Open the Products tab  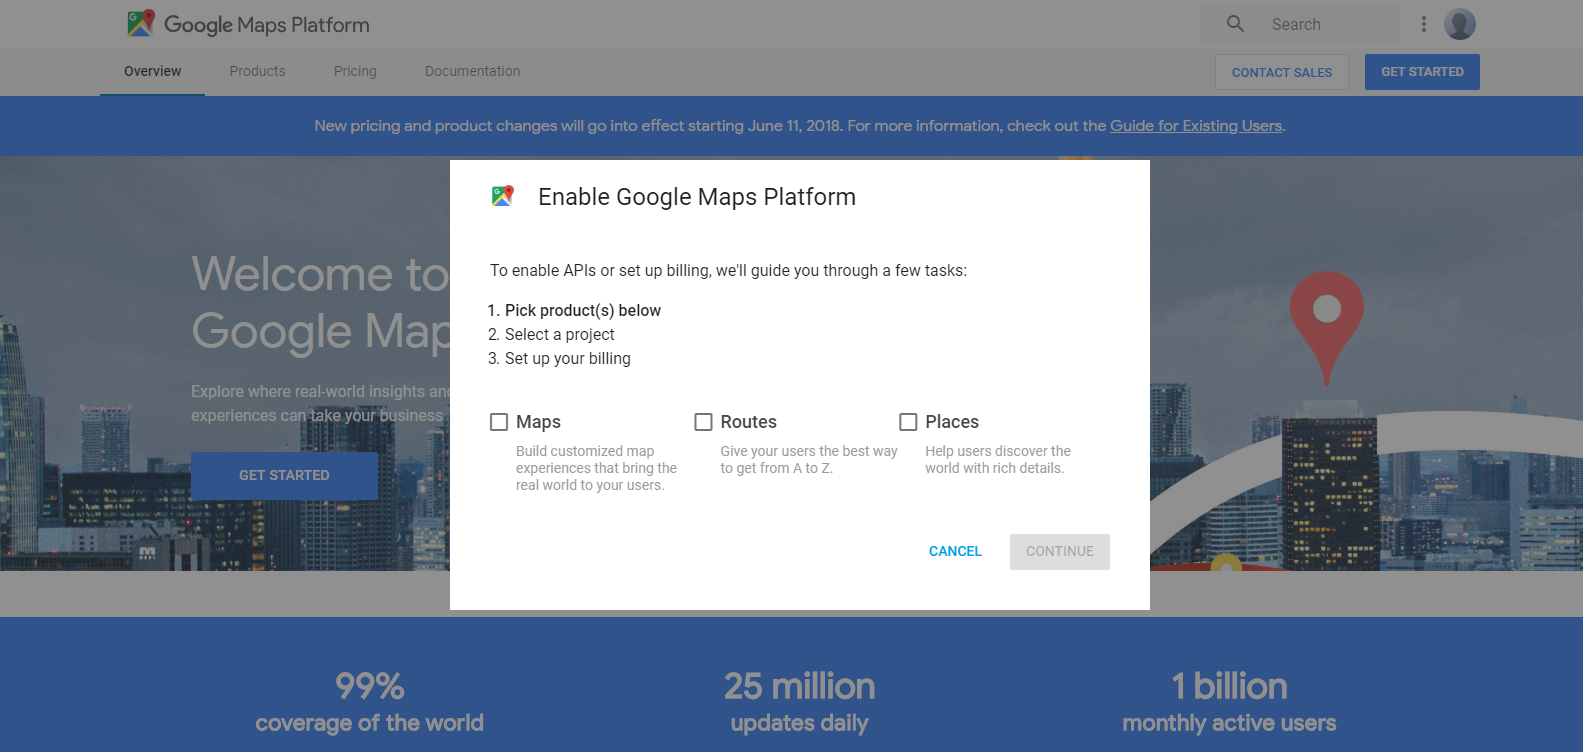coord(258,72)
